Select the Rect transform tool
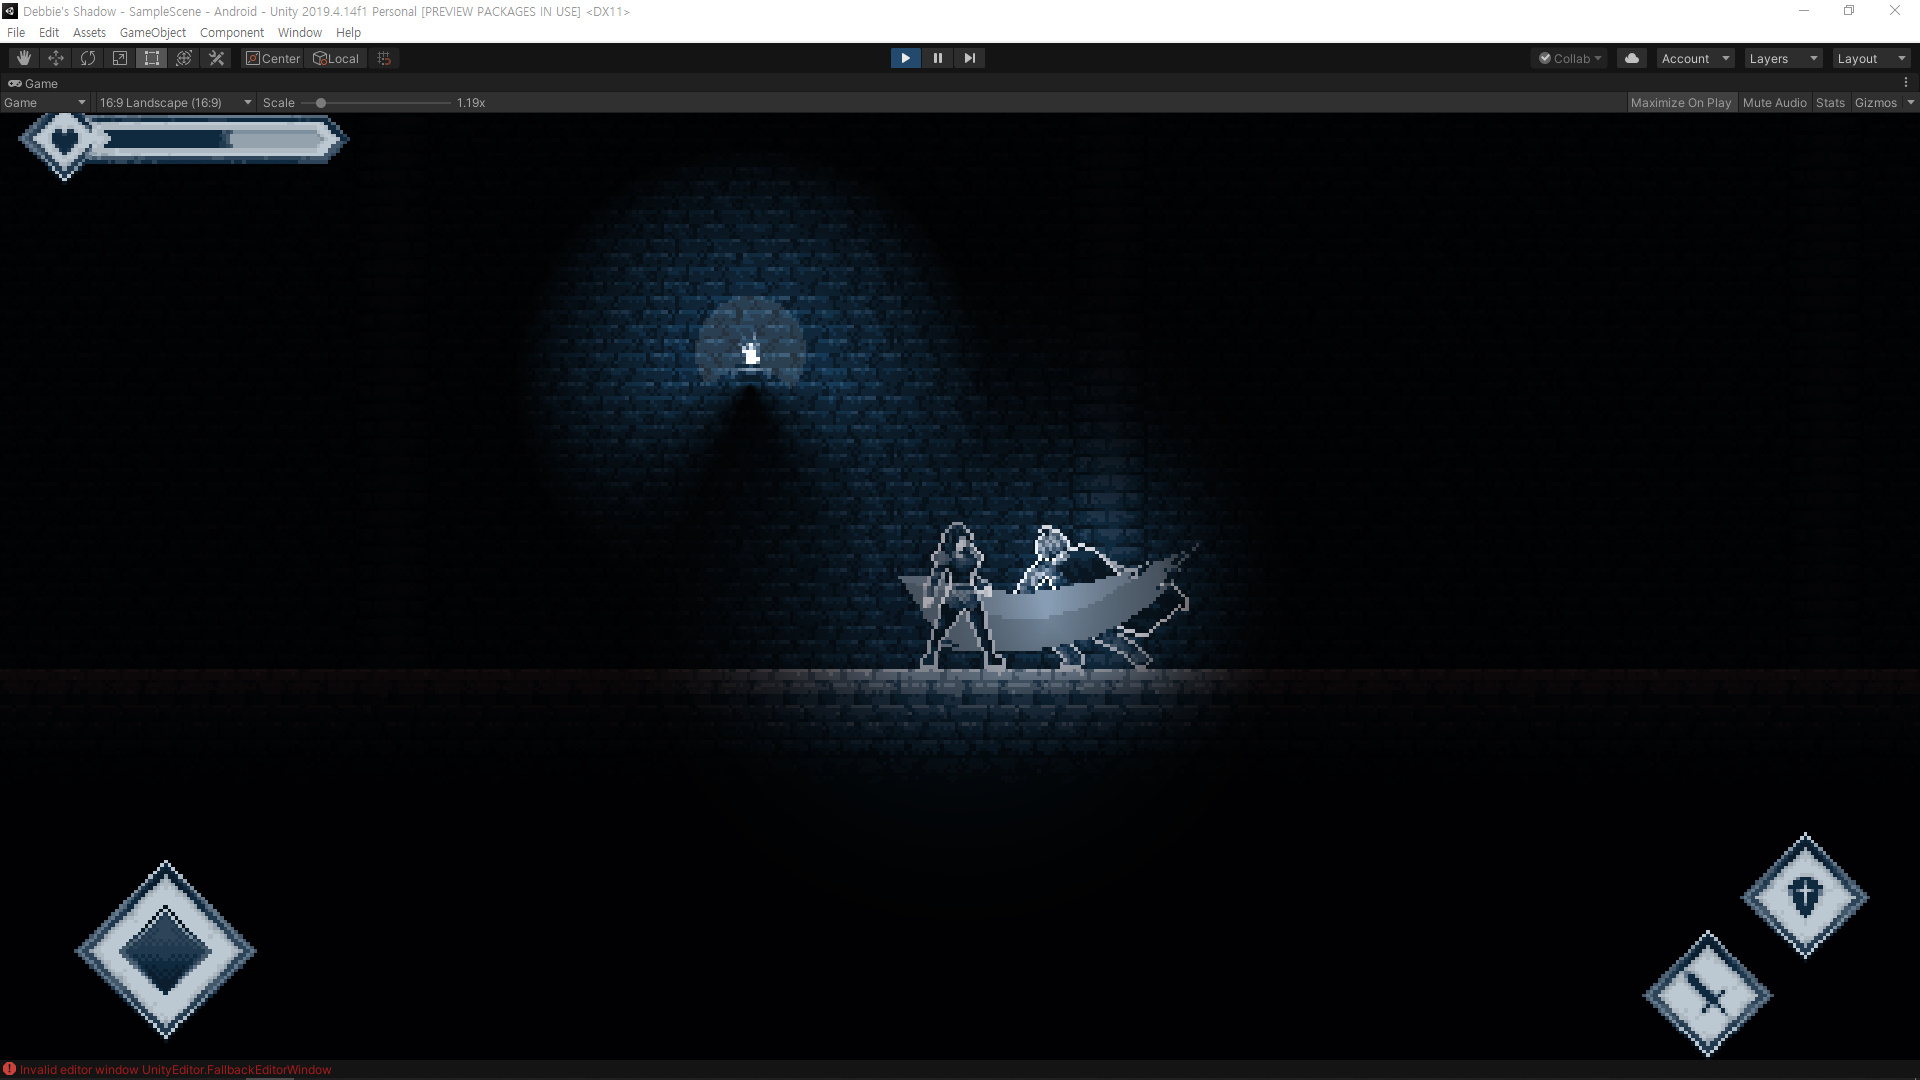 152,58
